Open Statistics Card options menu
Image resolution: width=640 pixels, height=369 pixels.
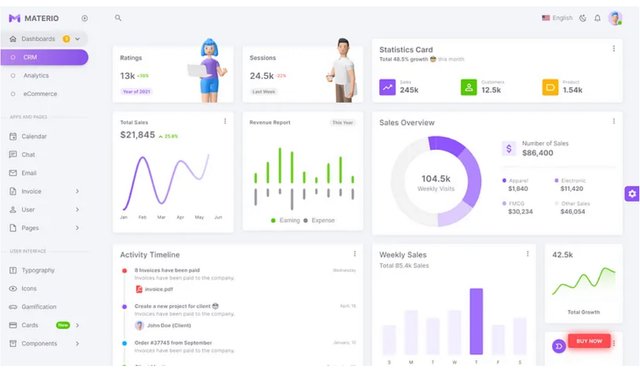[x=613, y=49]
